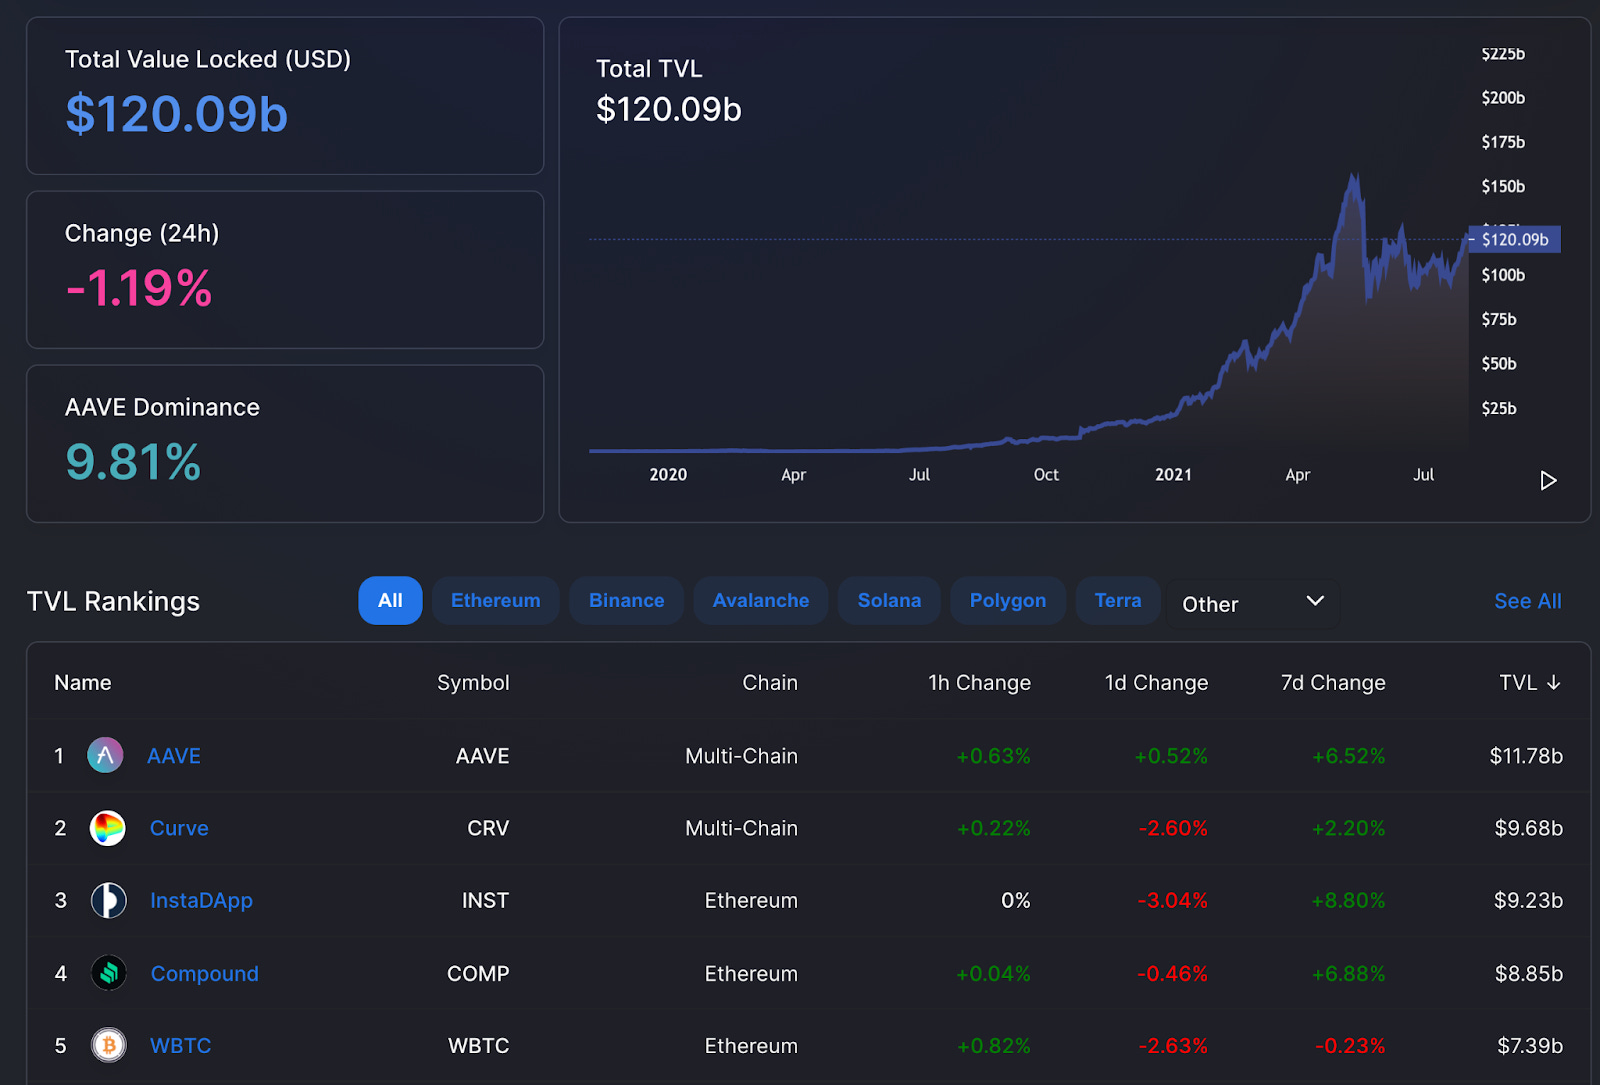Viewport: 1600px width, 1085px height.
Task: Open the See All rankings link
Action: pos(1527,601)
